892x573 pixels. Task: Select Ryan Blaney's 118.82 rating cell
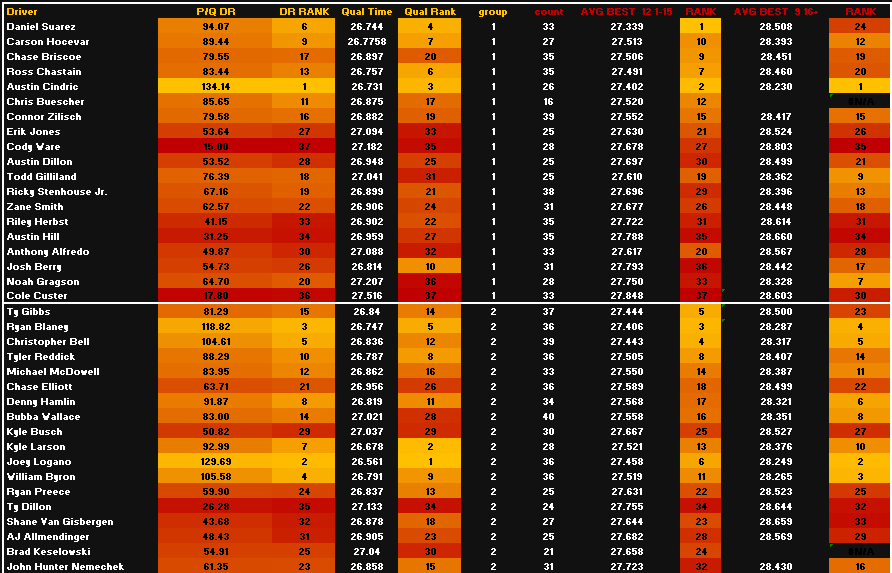(216, 327)
